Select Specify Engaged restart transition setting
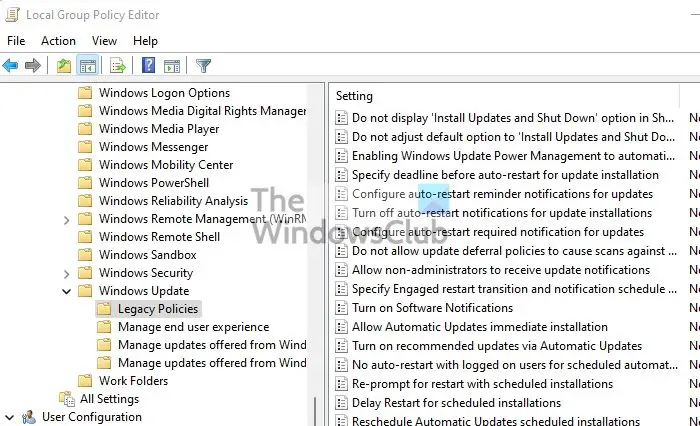The image size is (700, 426). pos(514,289)
